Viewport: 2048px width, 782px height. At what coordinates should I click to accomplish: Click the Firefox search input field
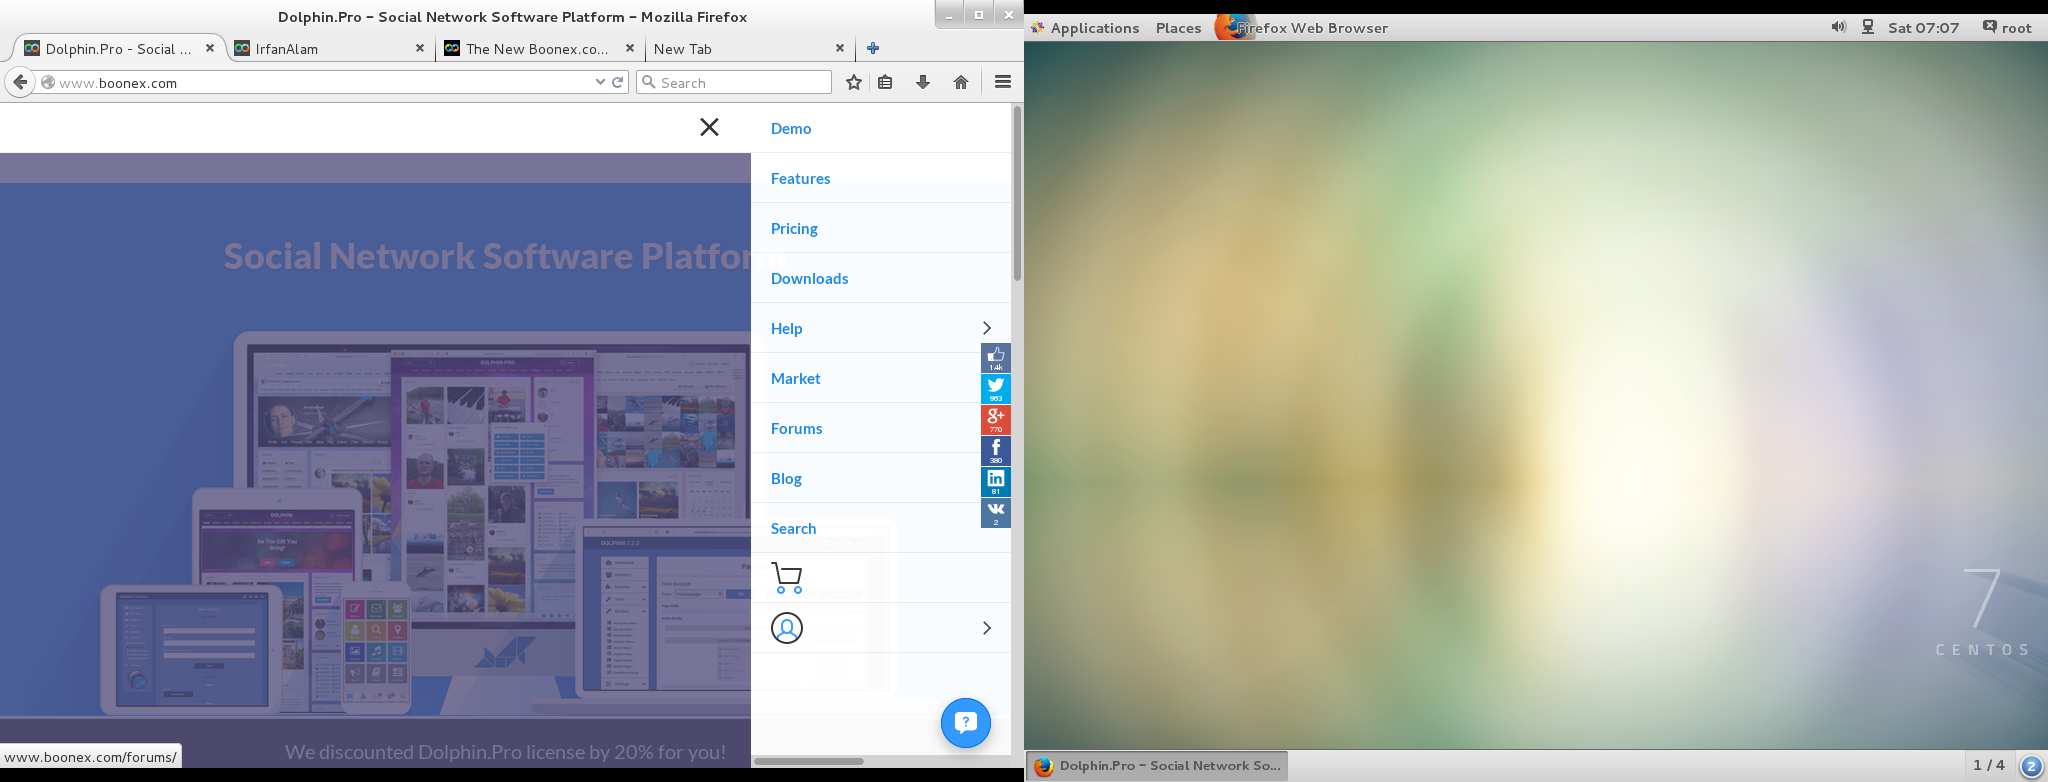tap(742, 82)
